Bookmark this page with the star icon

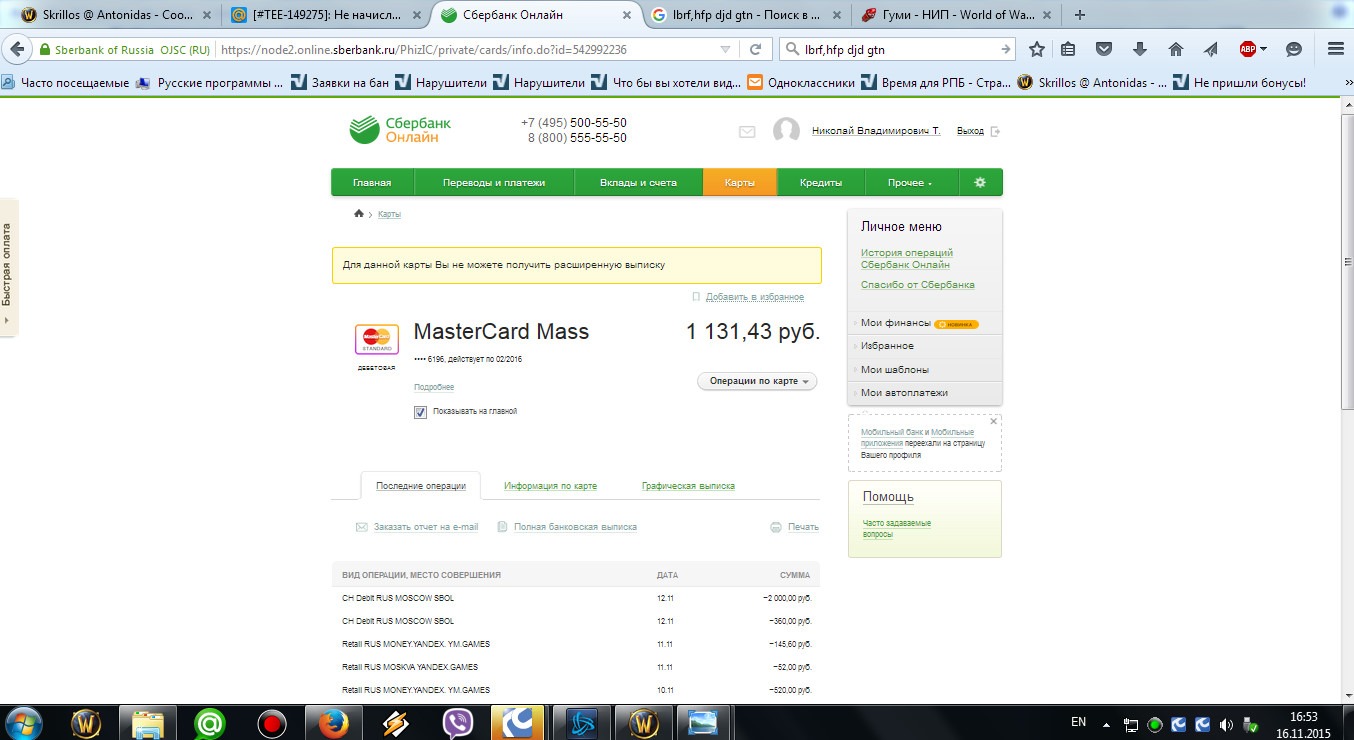[x=1037, y=49]
